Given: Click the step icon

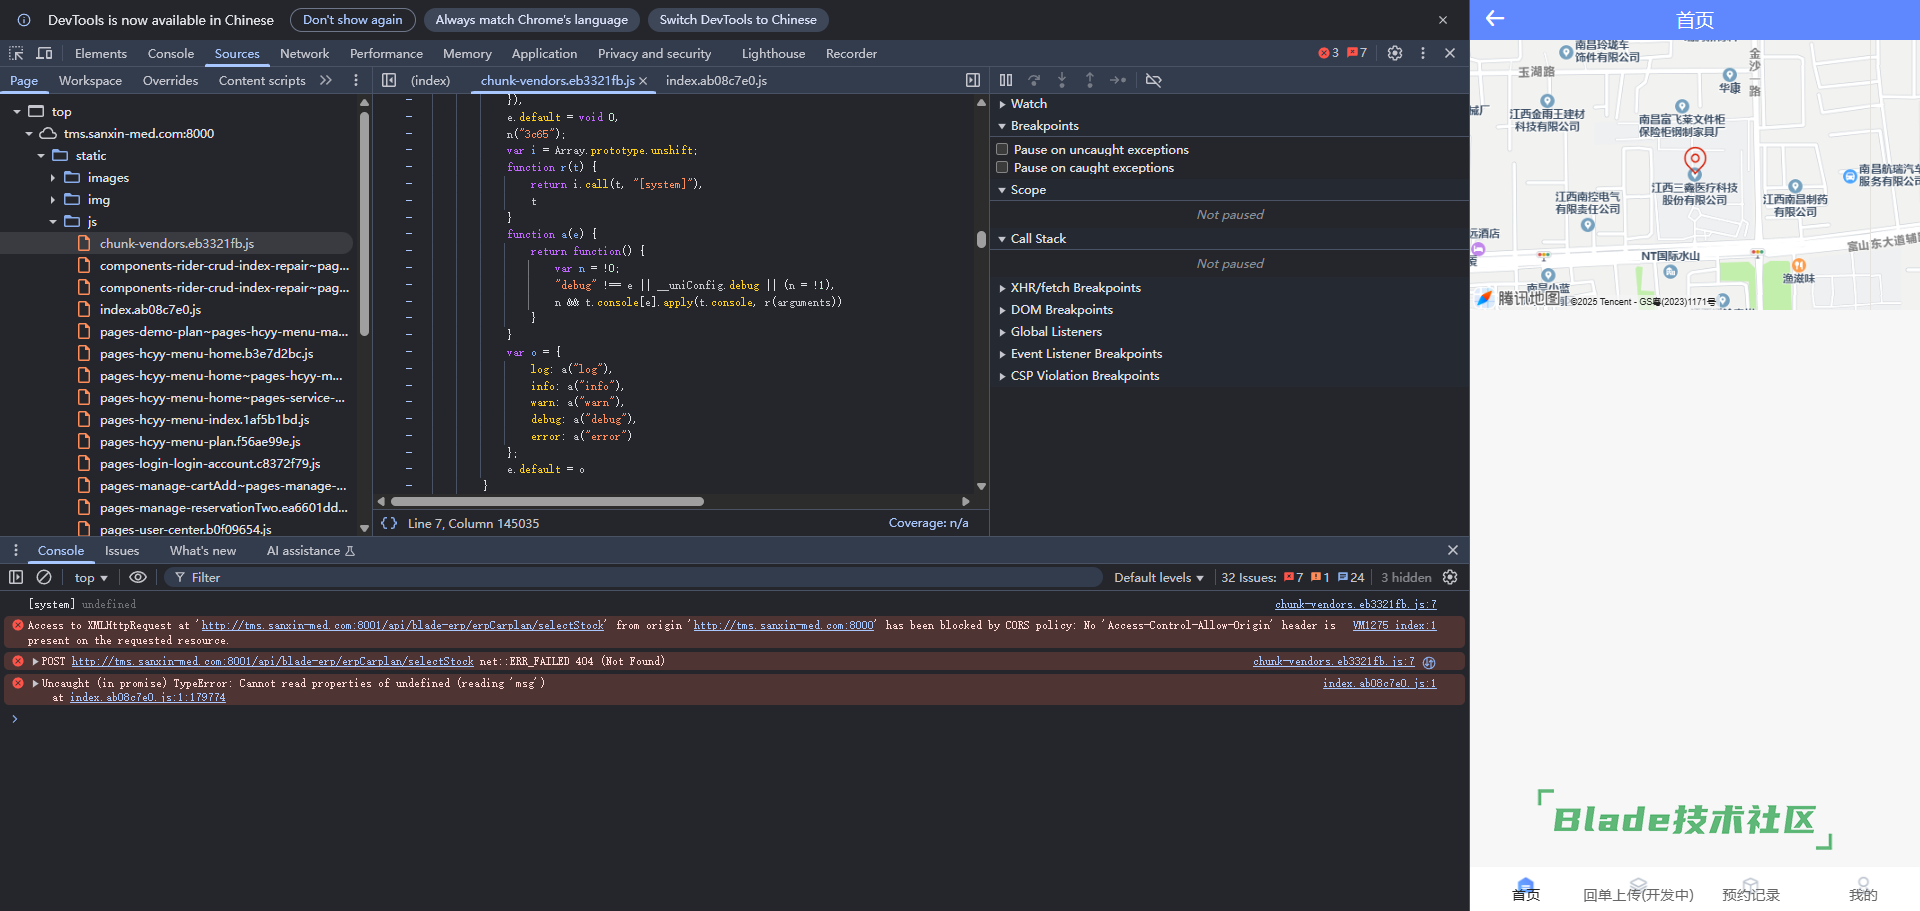Looking at the screenshot, I should pyautogui.click(x=1118, y=80).
